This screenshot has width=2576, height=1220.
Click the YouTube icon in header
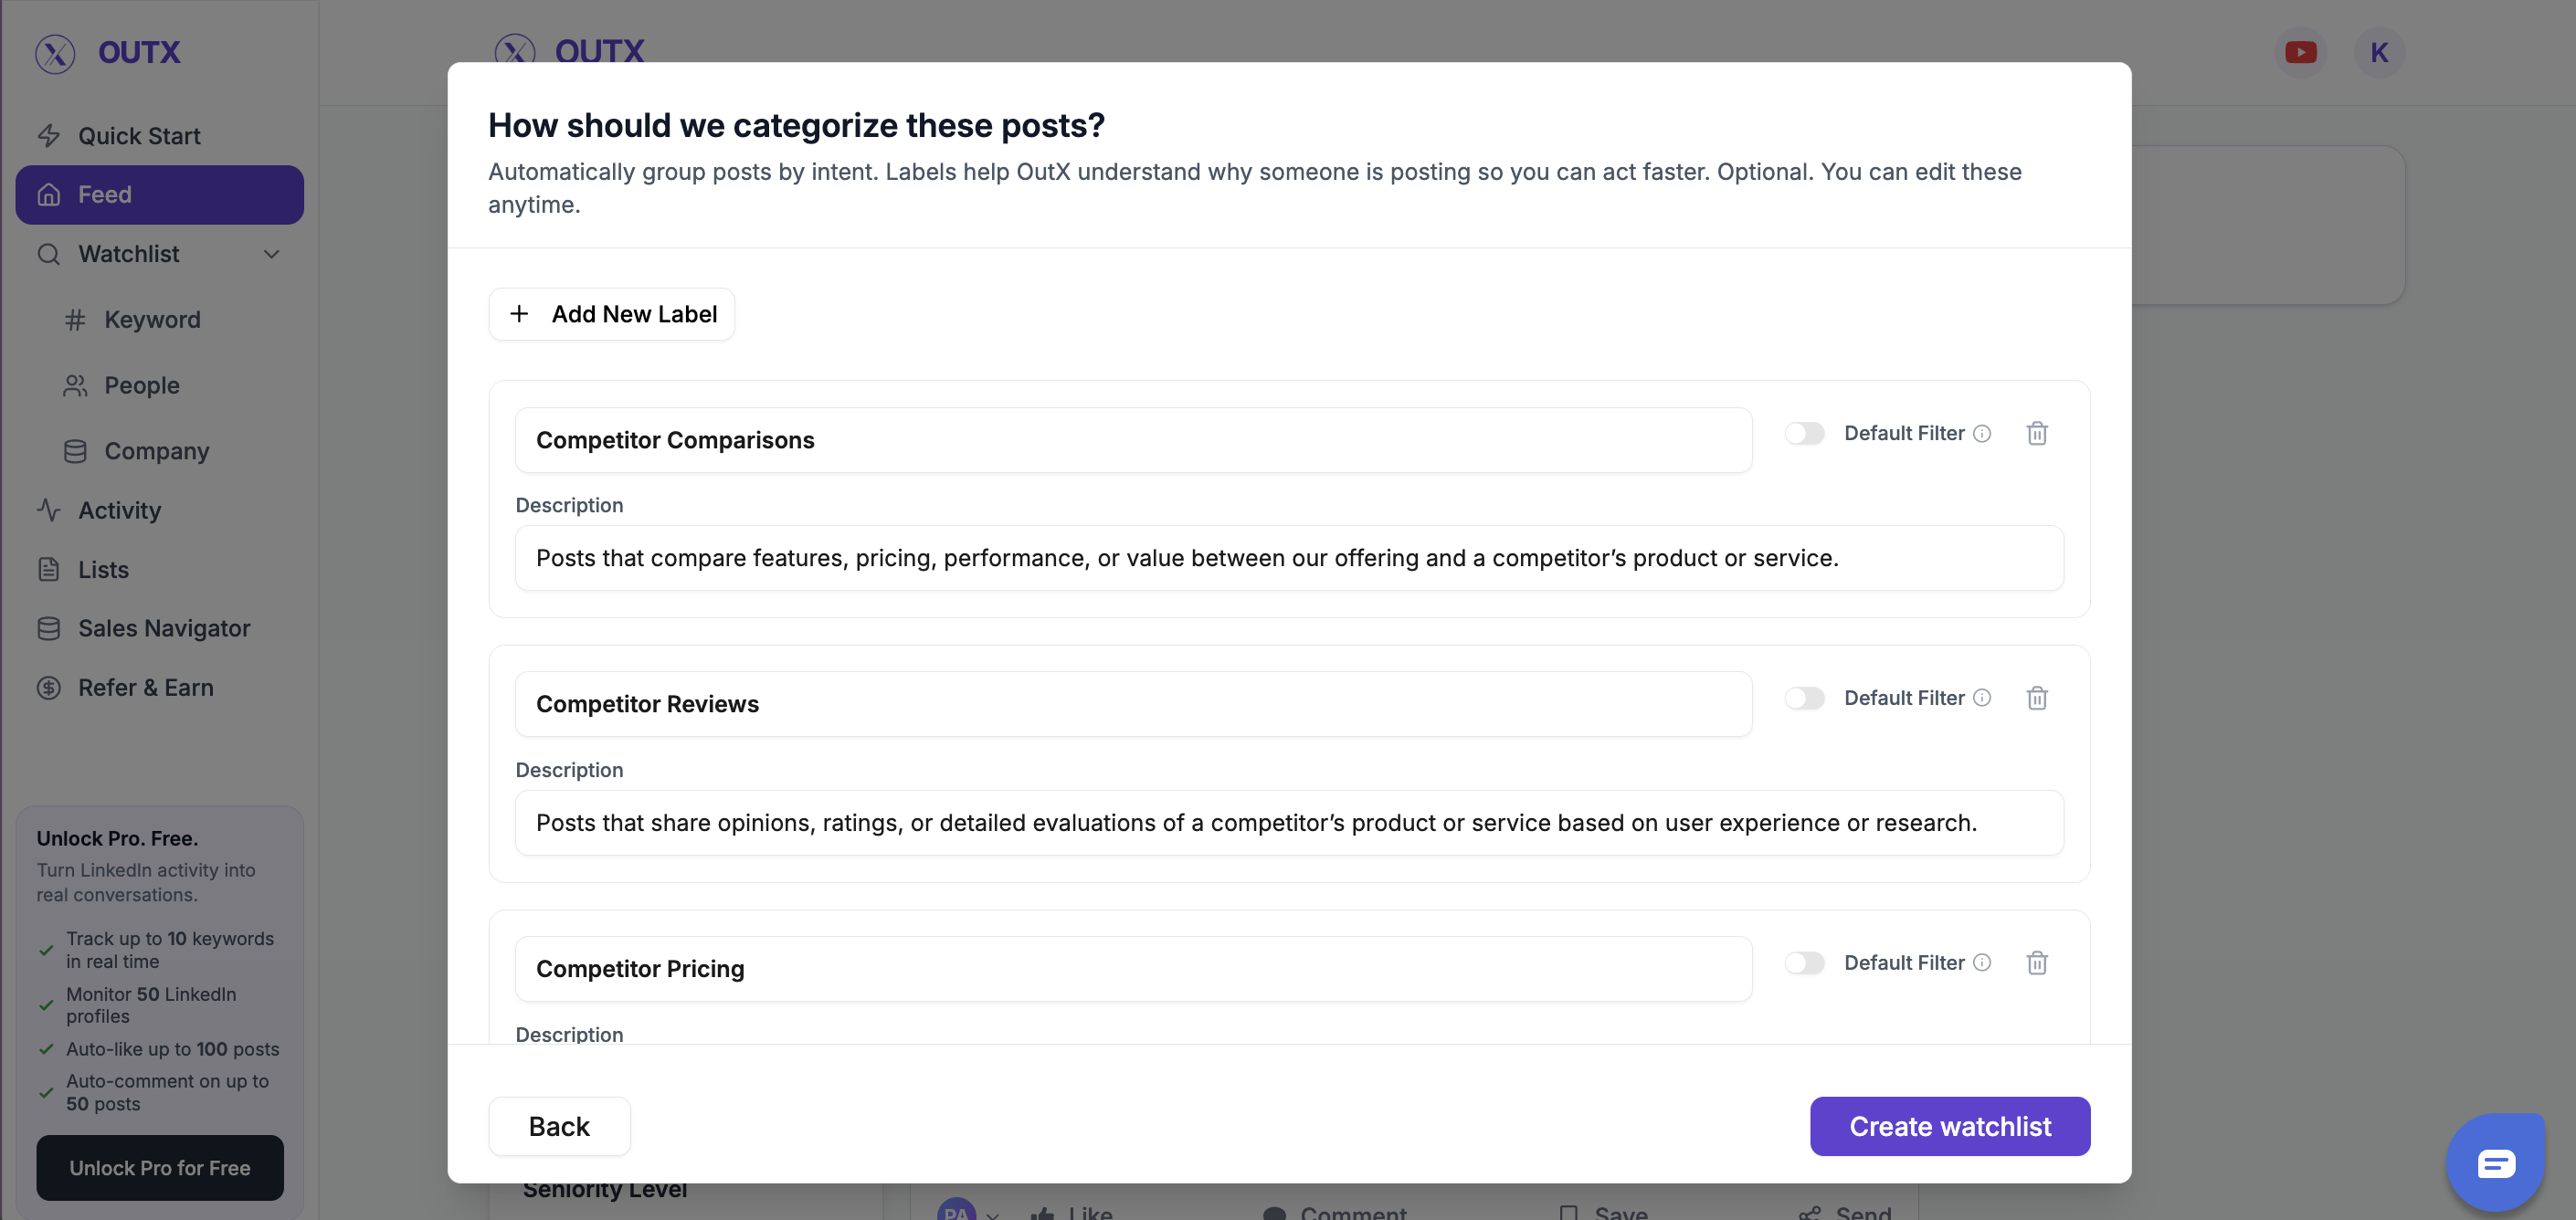(2300, 52)
